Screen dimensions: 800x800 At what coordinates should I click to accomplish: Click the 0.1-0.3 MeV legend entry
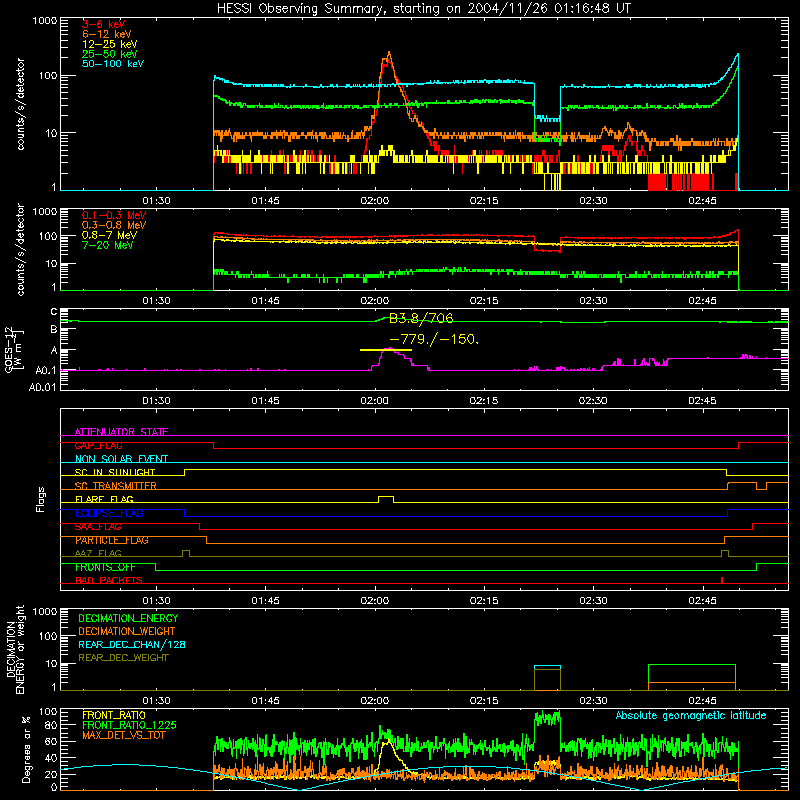click(x=114, y=215)
